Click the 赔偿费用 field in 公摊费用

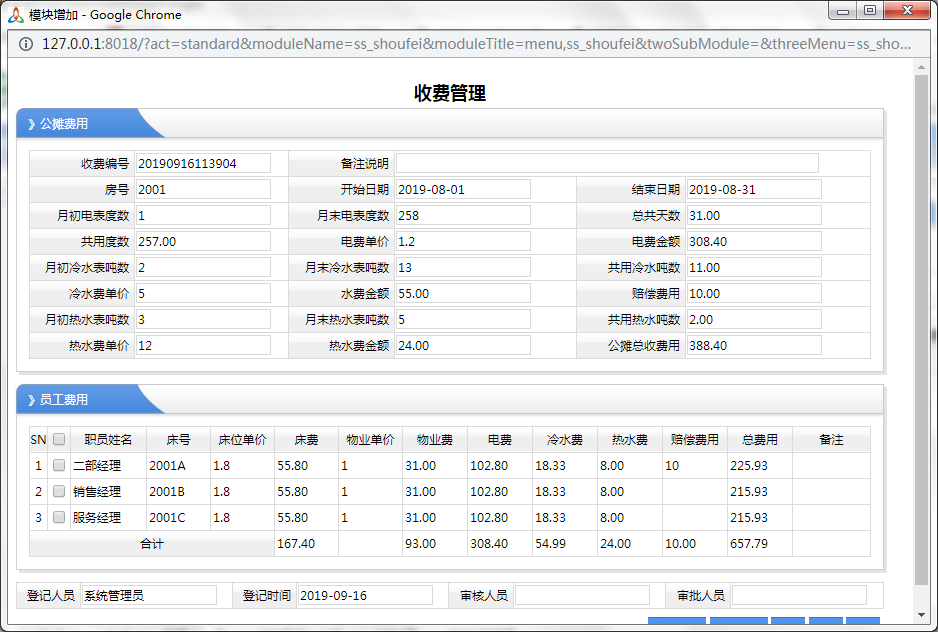pyautogui.click(x=753, y=293)
